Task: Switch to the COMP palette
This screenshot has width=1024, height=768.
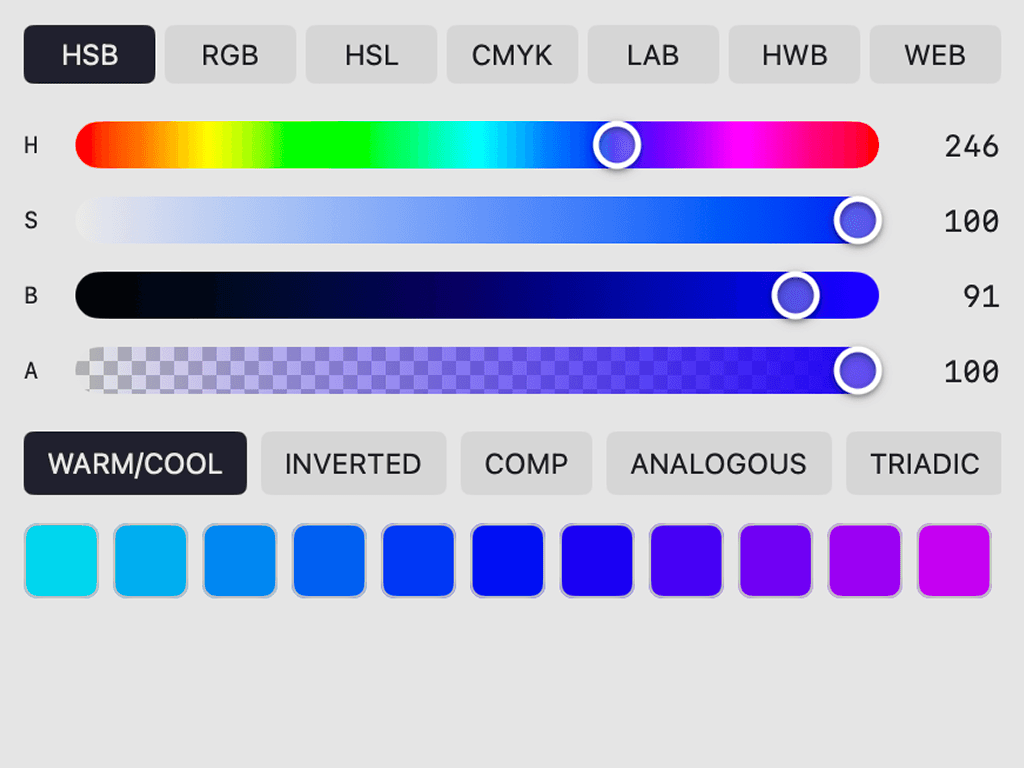Action: [x=526, y=463]
